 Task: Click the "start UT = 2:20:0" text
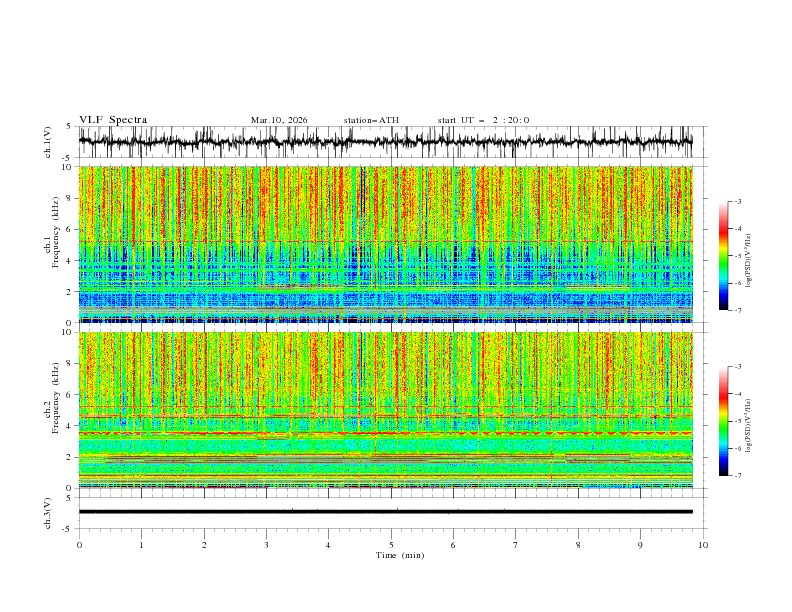pos(483,120)
